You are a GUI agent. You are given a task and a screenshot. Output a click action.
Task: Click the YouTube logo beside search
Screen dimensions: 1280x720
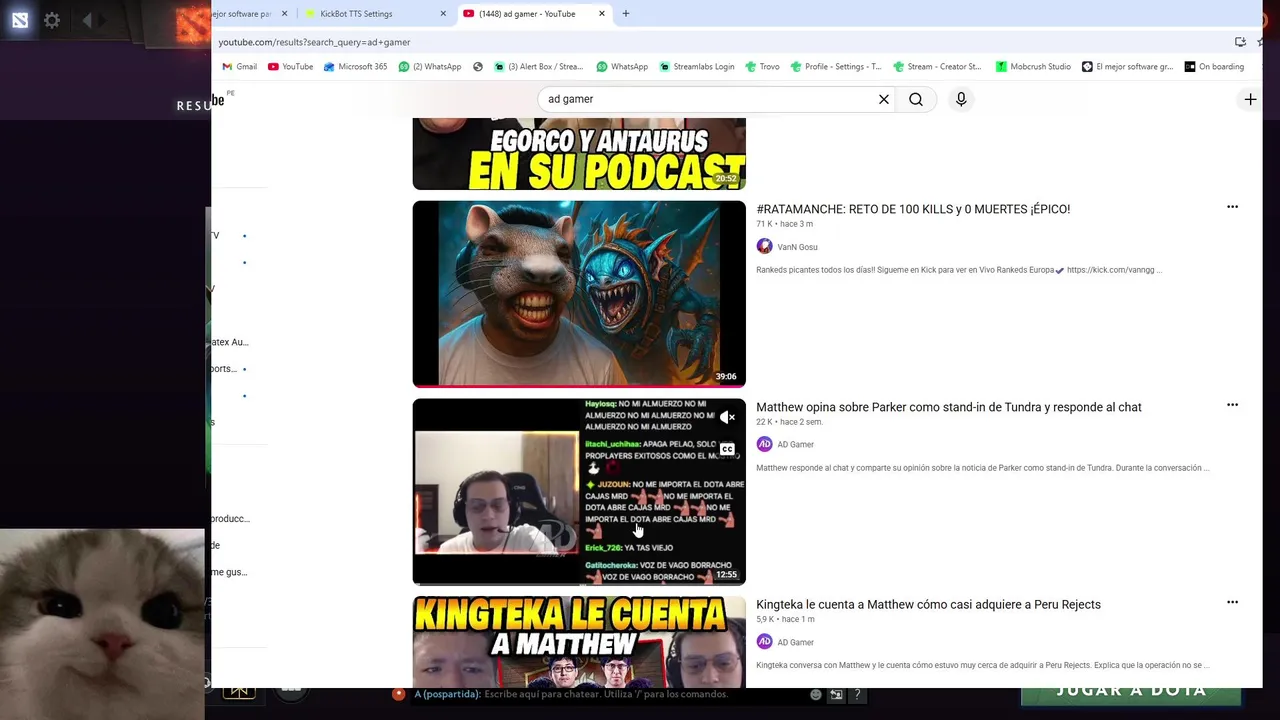(217, 100)
